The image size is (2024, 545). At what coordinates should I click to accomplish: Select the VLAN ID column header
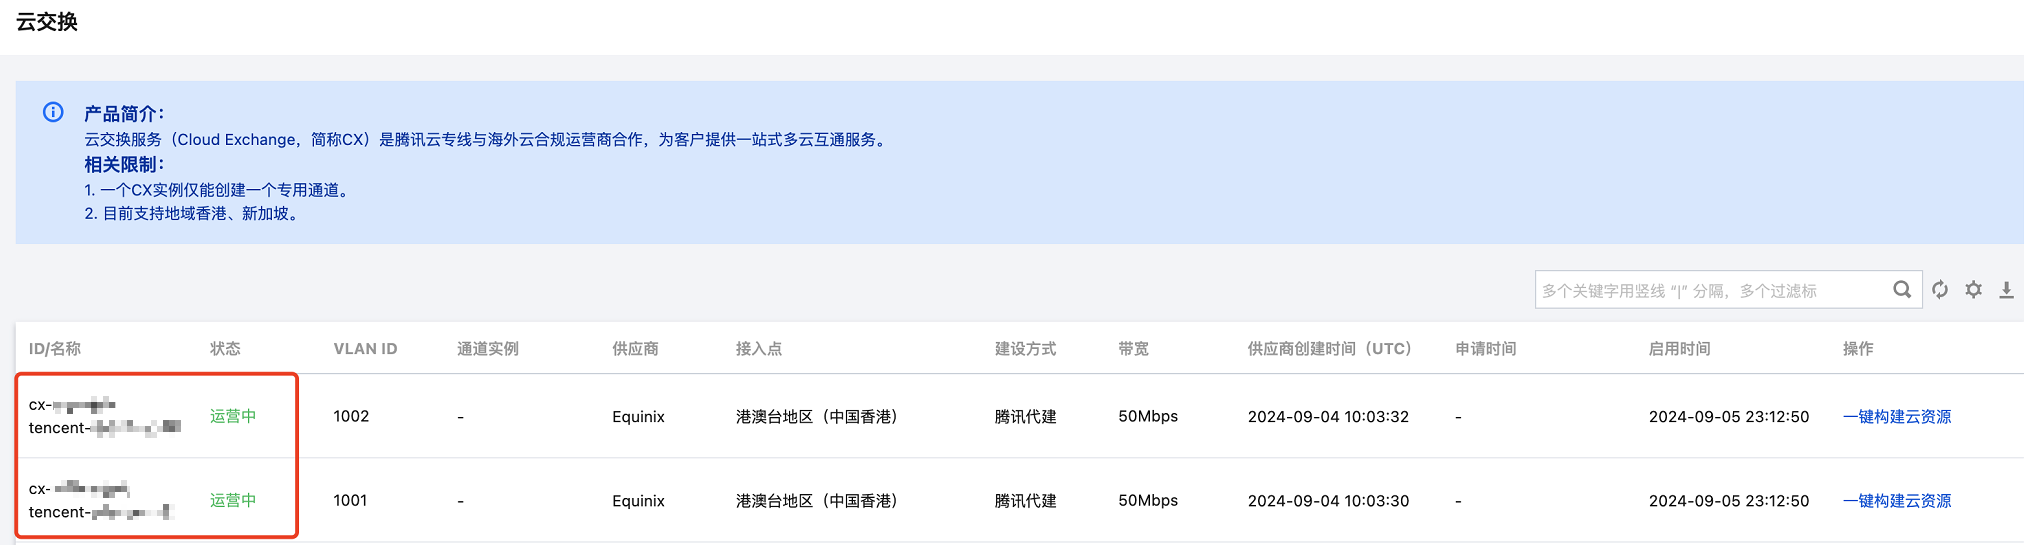(x=365, y=349)
